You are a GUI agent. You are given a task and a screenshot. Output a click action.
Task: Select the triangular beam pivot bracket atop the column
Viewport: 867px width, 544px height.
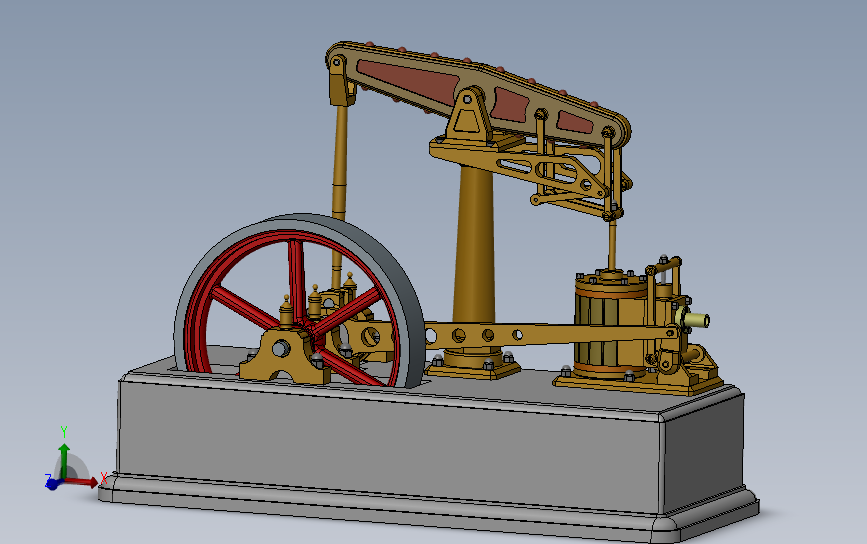pyautogui.click(x=469, y=113)
